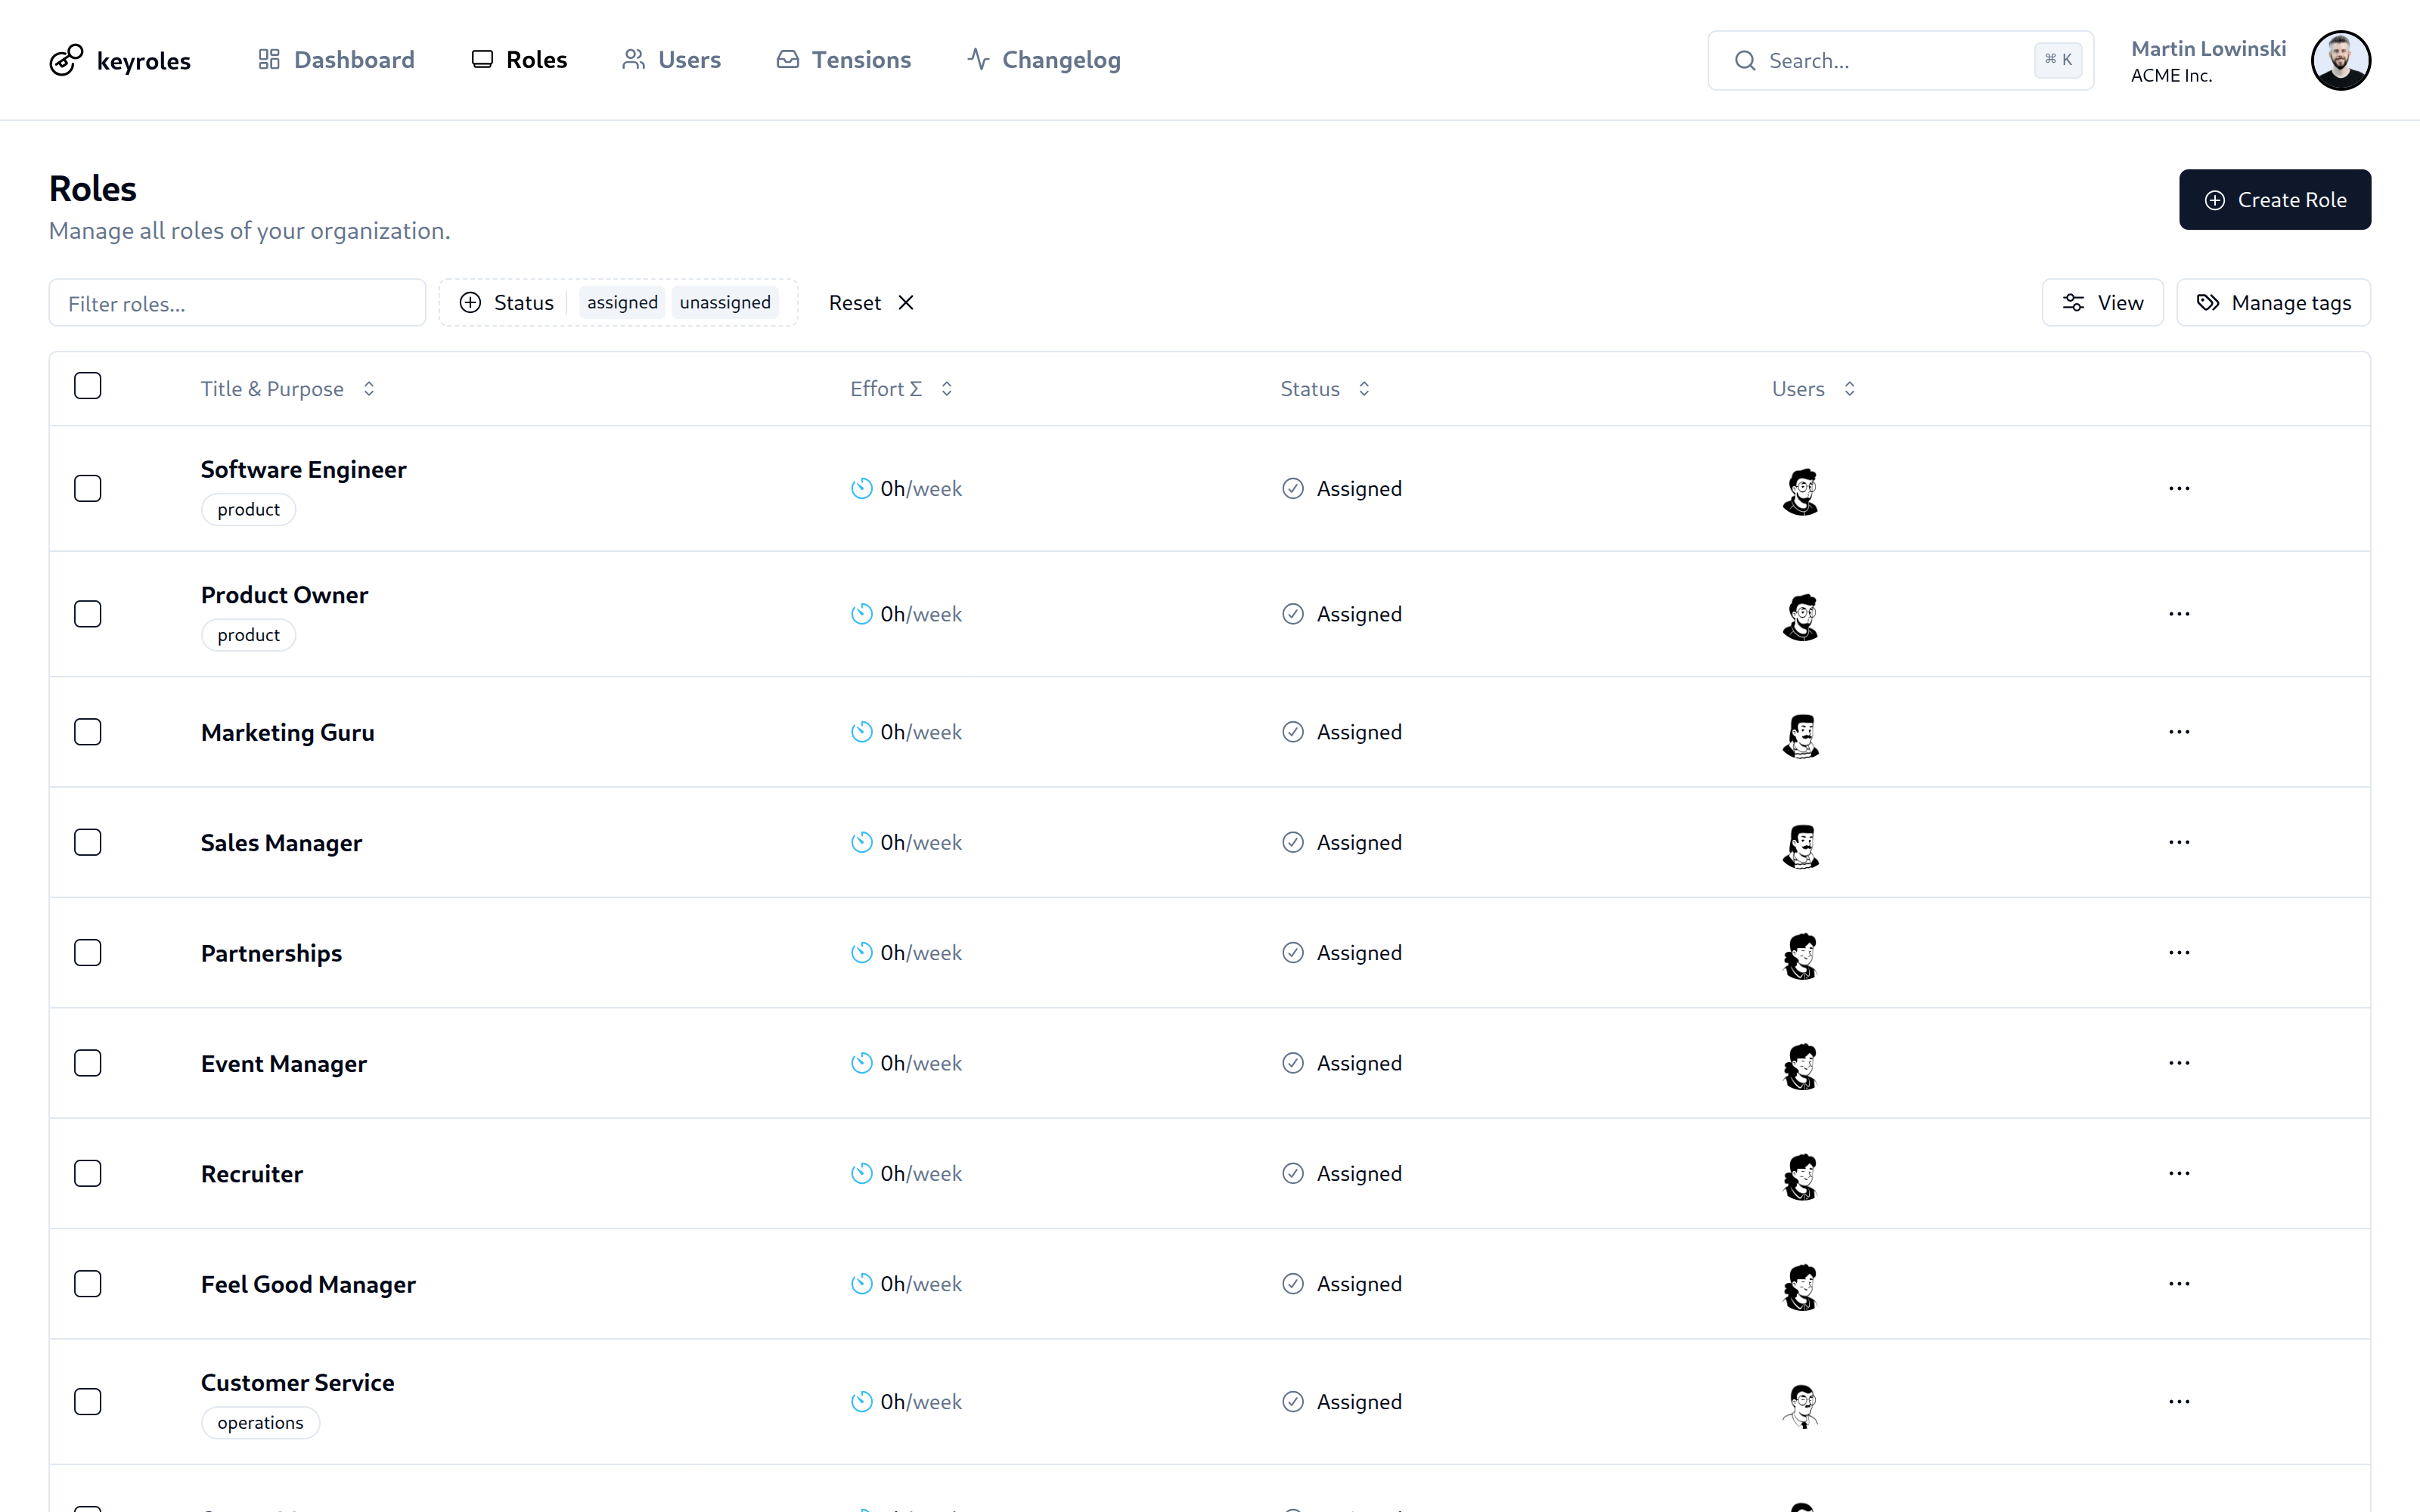Viewport: 2420px width, 1512px height.
Task: Check the Product Owner row checkbox
Action: [88, 613]
